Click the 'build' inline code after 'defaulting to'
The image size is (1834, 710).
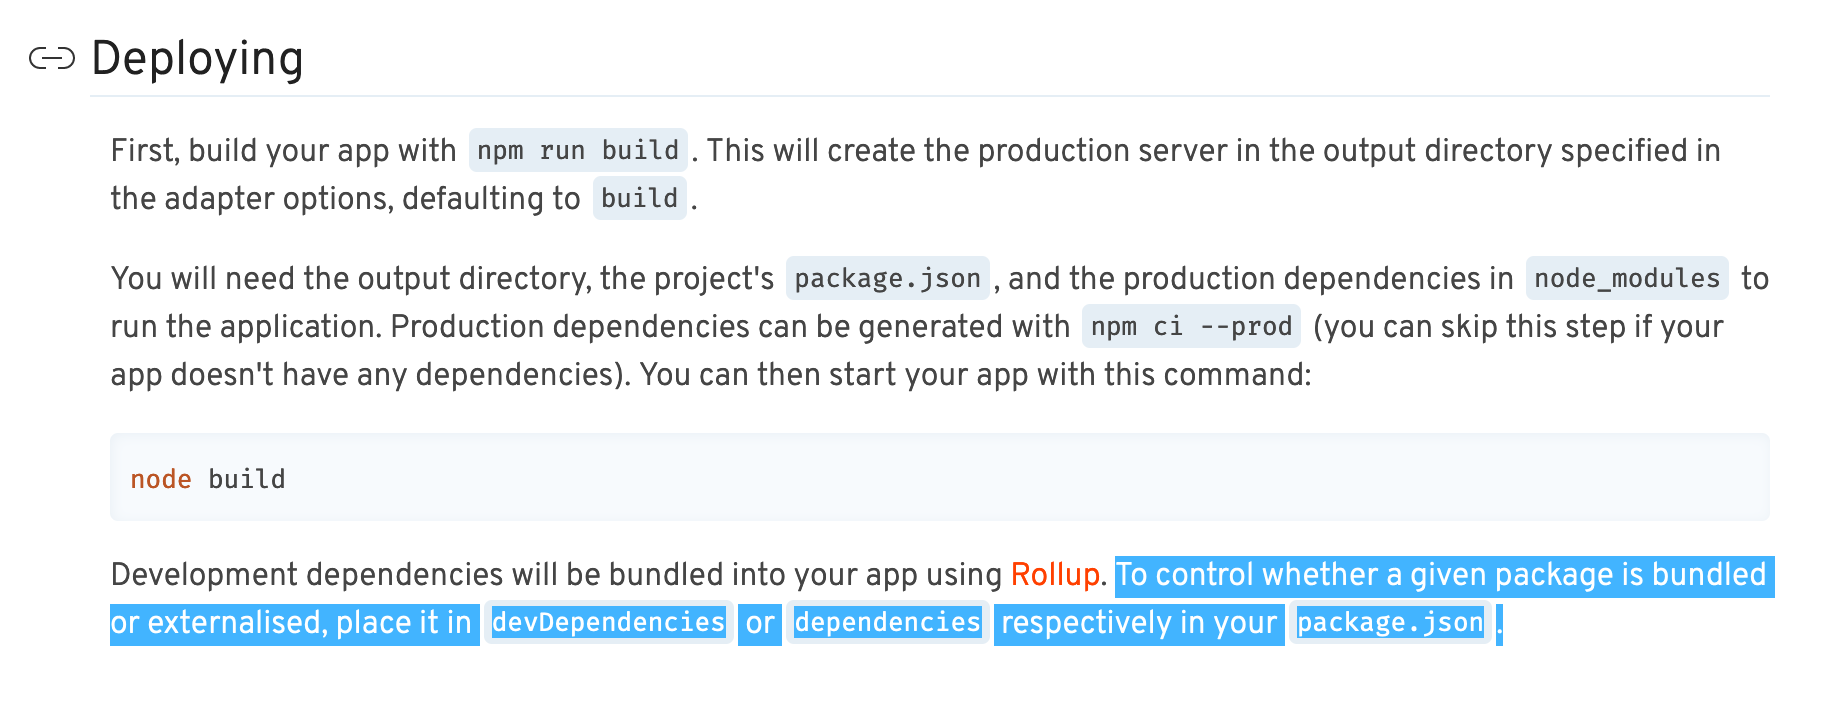[639, 199]
